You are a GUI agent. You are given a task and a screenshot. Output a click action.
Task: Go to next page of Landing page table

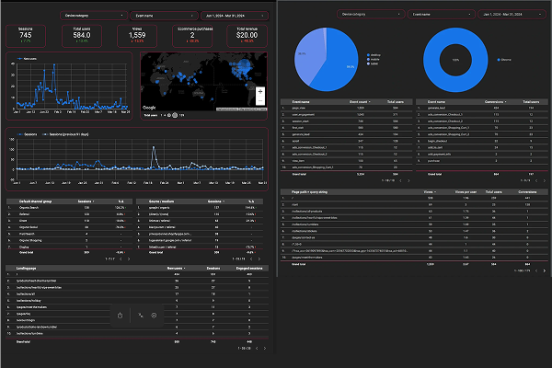pyautogui.click(x=265, y=348)
